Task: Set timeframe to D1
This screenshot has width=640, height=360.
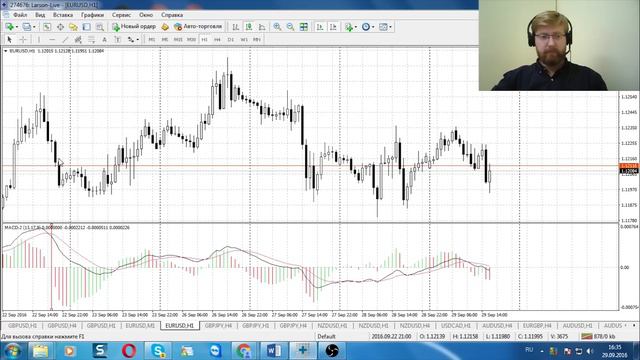Action: (x=231, y=40)
